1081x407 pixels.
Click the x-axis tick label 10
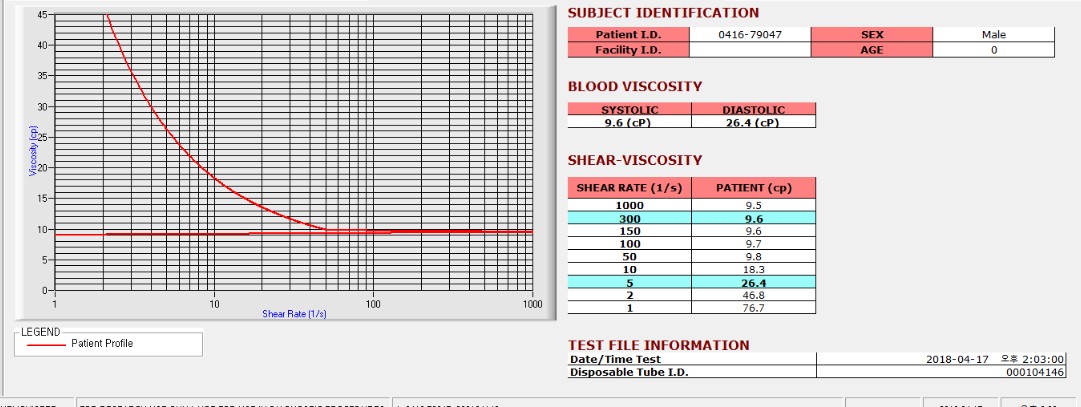[x=214, y=304]
